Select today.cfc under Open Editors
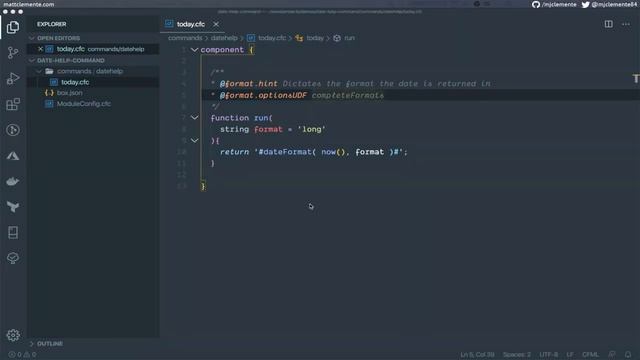This screenshot has width=640, height=360. click(x=93, y=49)
